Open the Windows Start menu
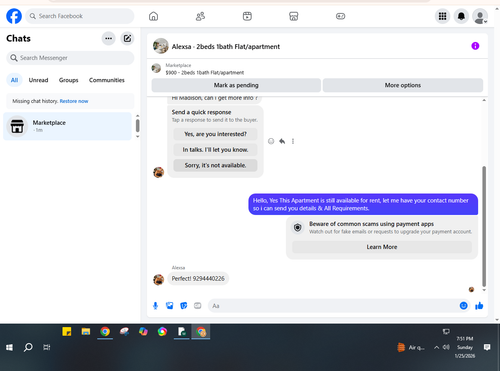Image resolution: width=500 pixels, height=371 pixels. (9, 348)
